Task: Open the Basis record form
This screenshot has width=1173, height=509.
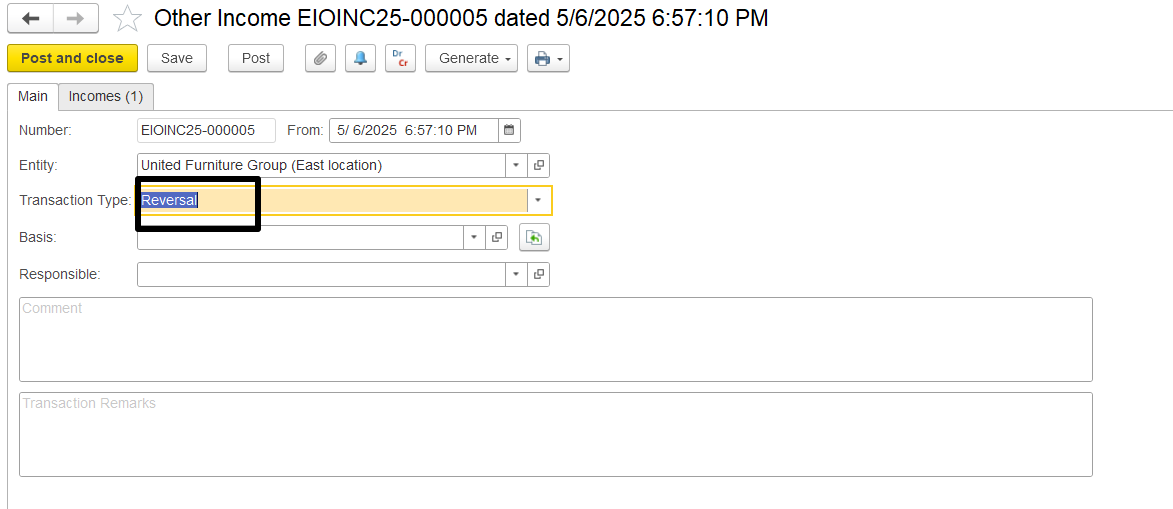Action: (x=496, y=237)
